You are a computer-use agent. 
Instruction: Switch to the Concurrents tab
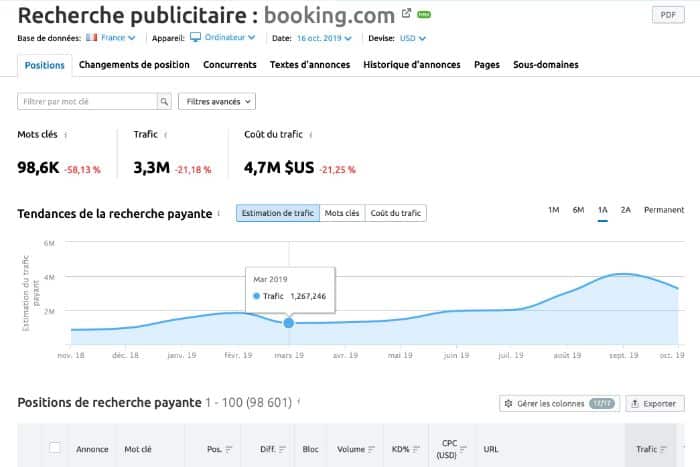pyautogui.click(x=229, y=65)
